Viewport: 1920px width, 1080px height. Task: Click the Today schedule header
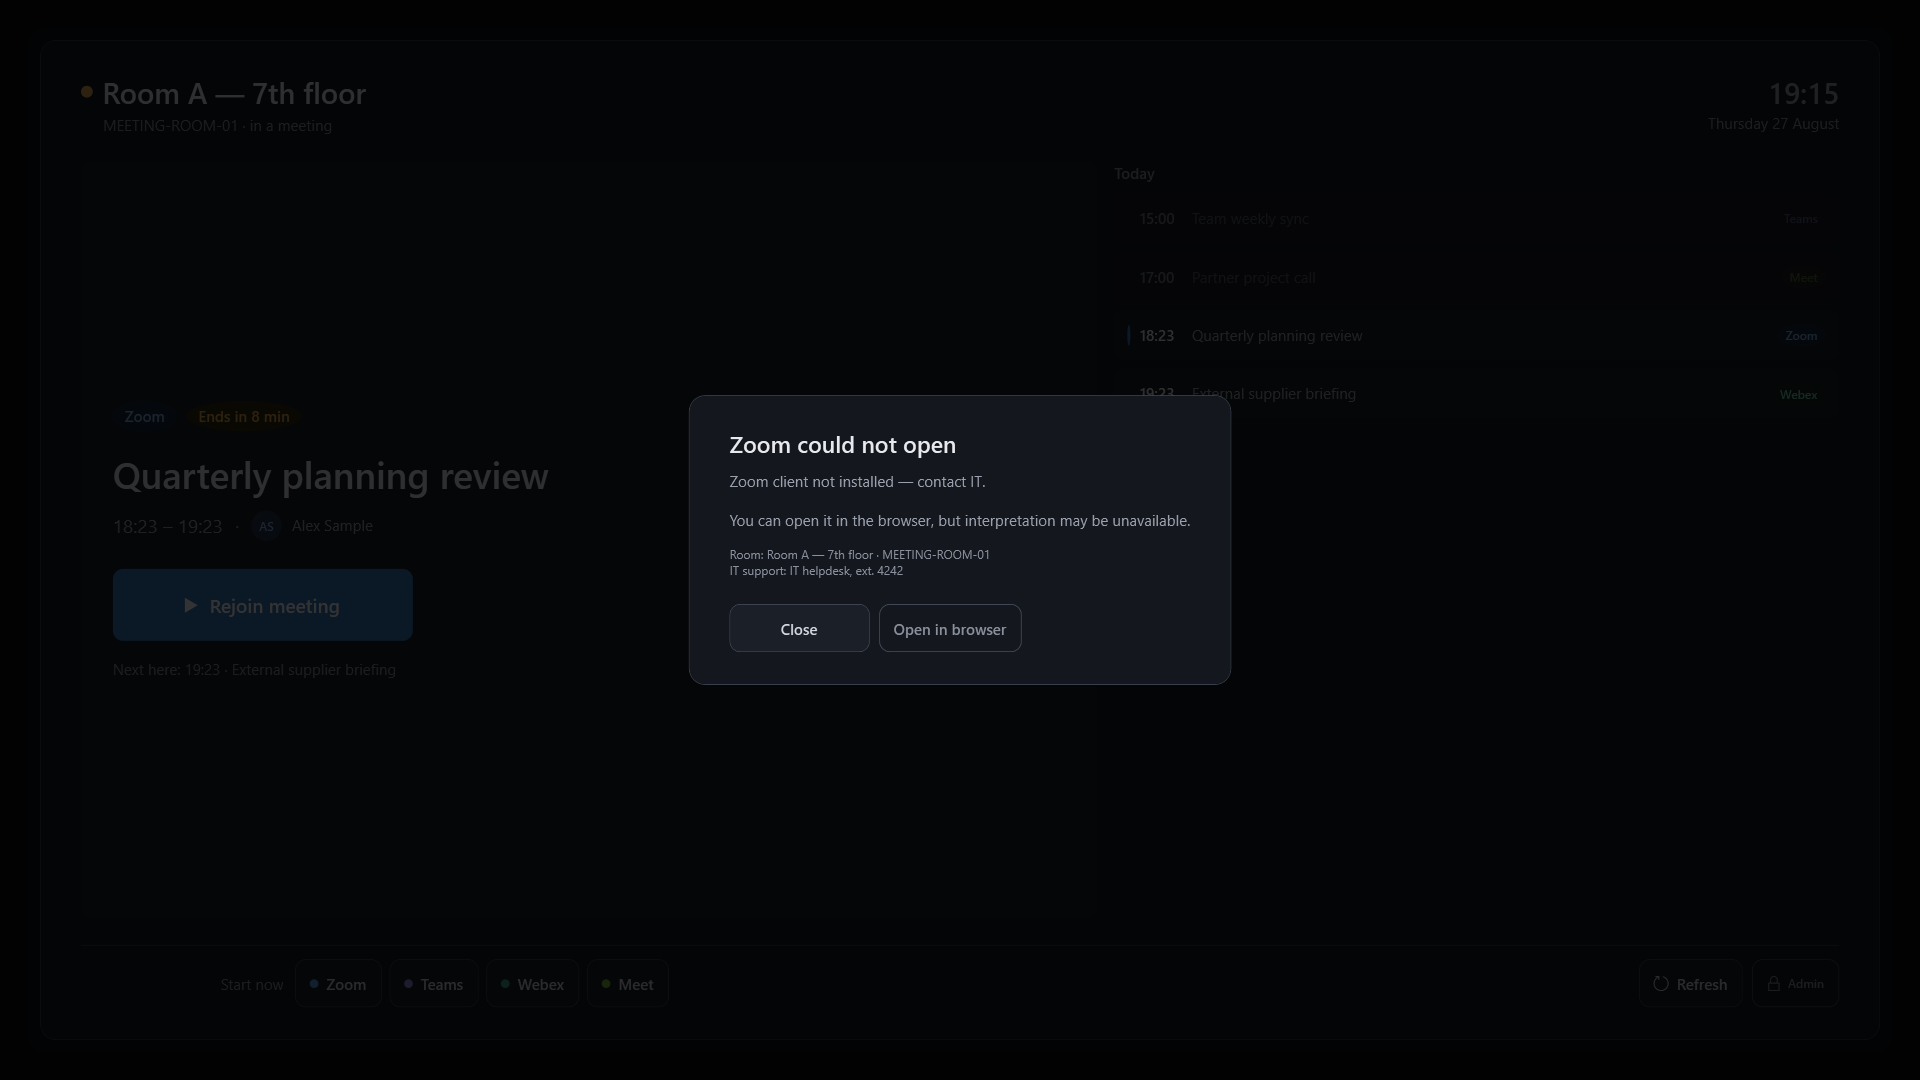pos(1134,174)
